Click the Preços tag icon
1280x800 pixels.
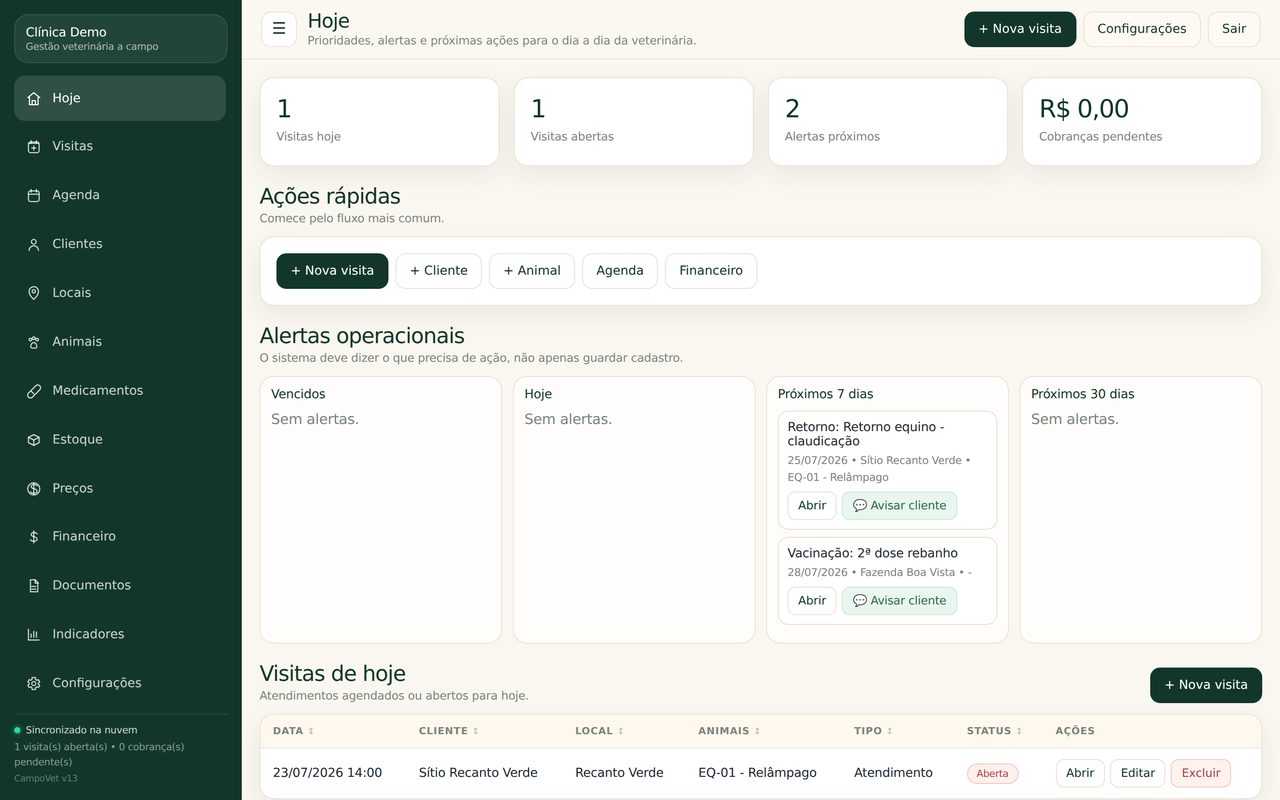[x=34, y=489]
